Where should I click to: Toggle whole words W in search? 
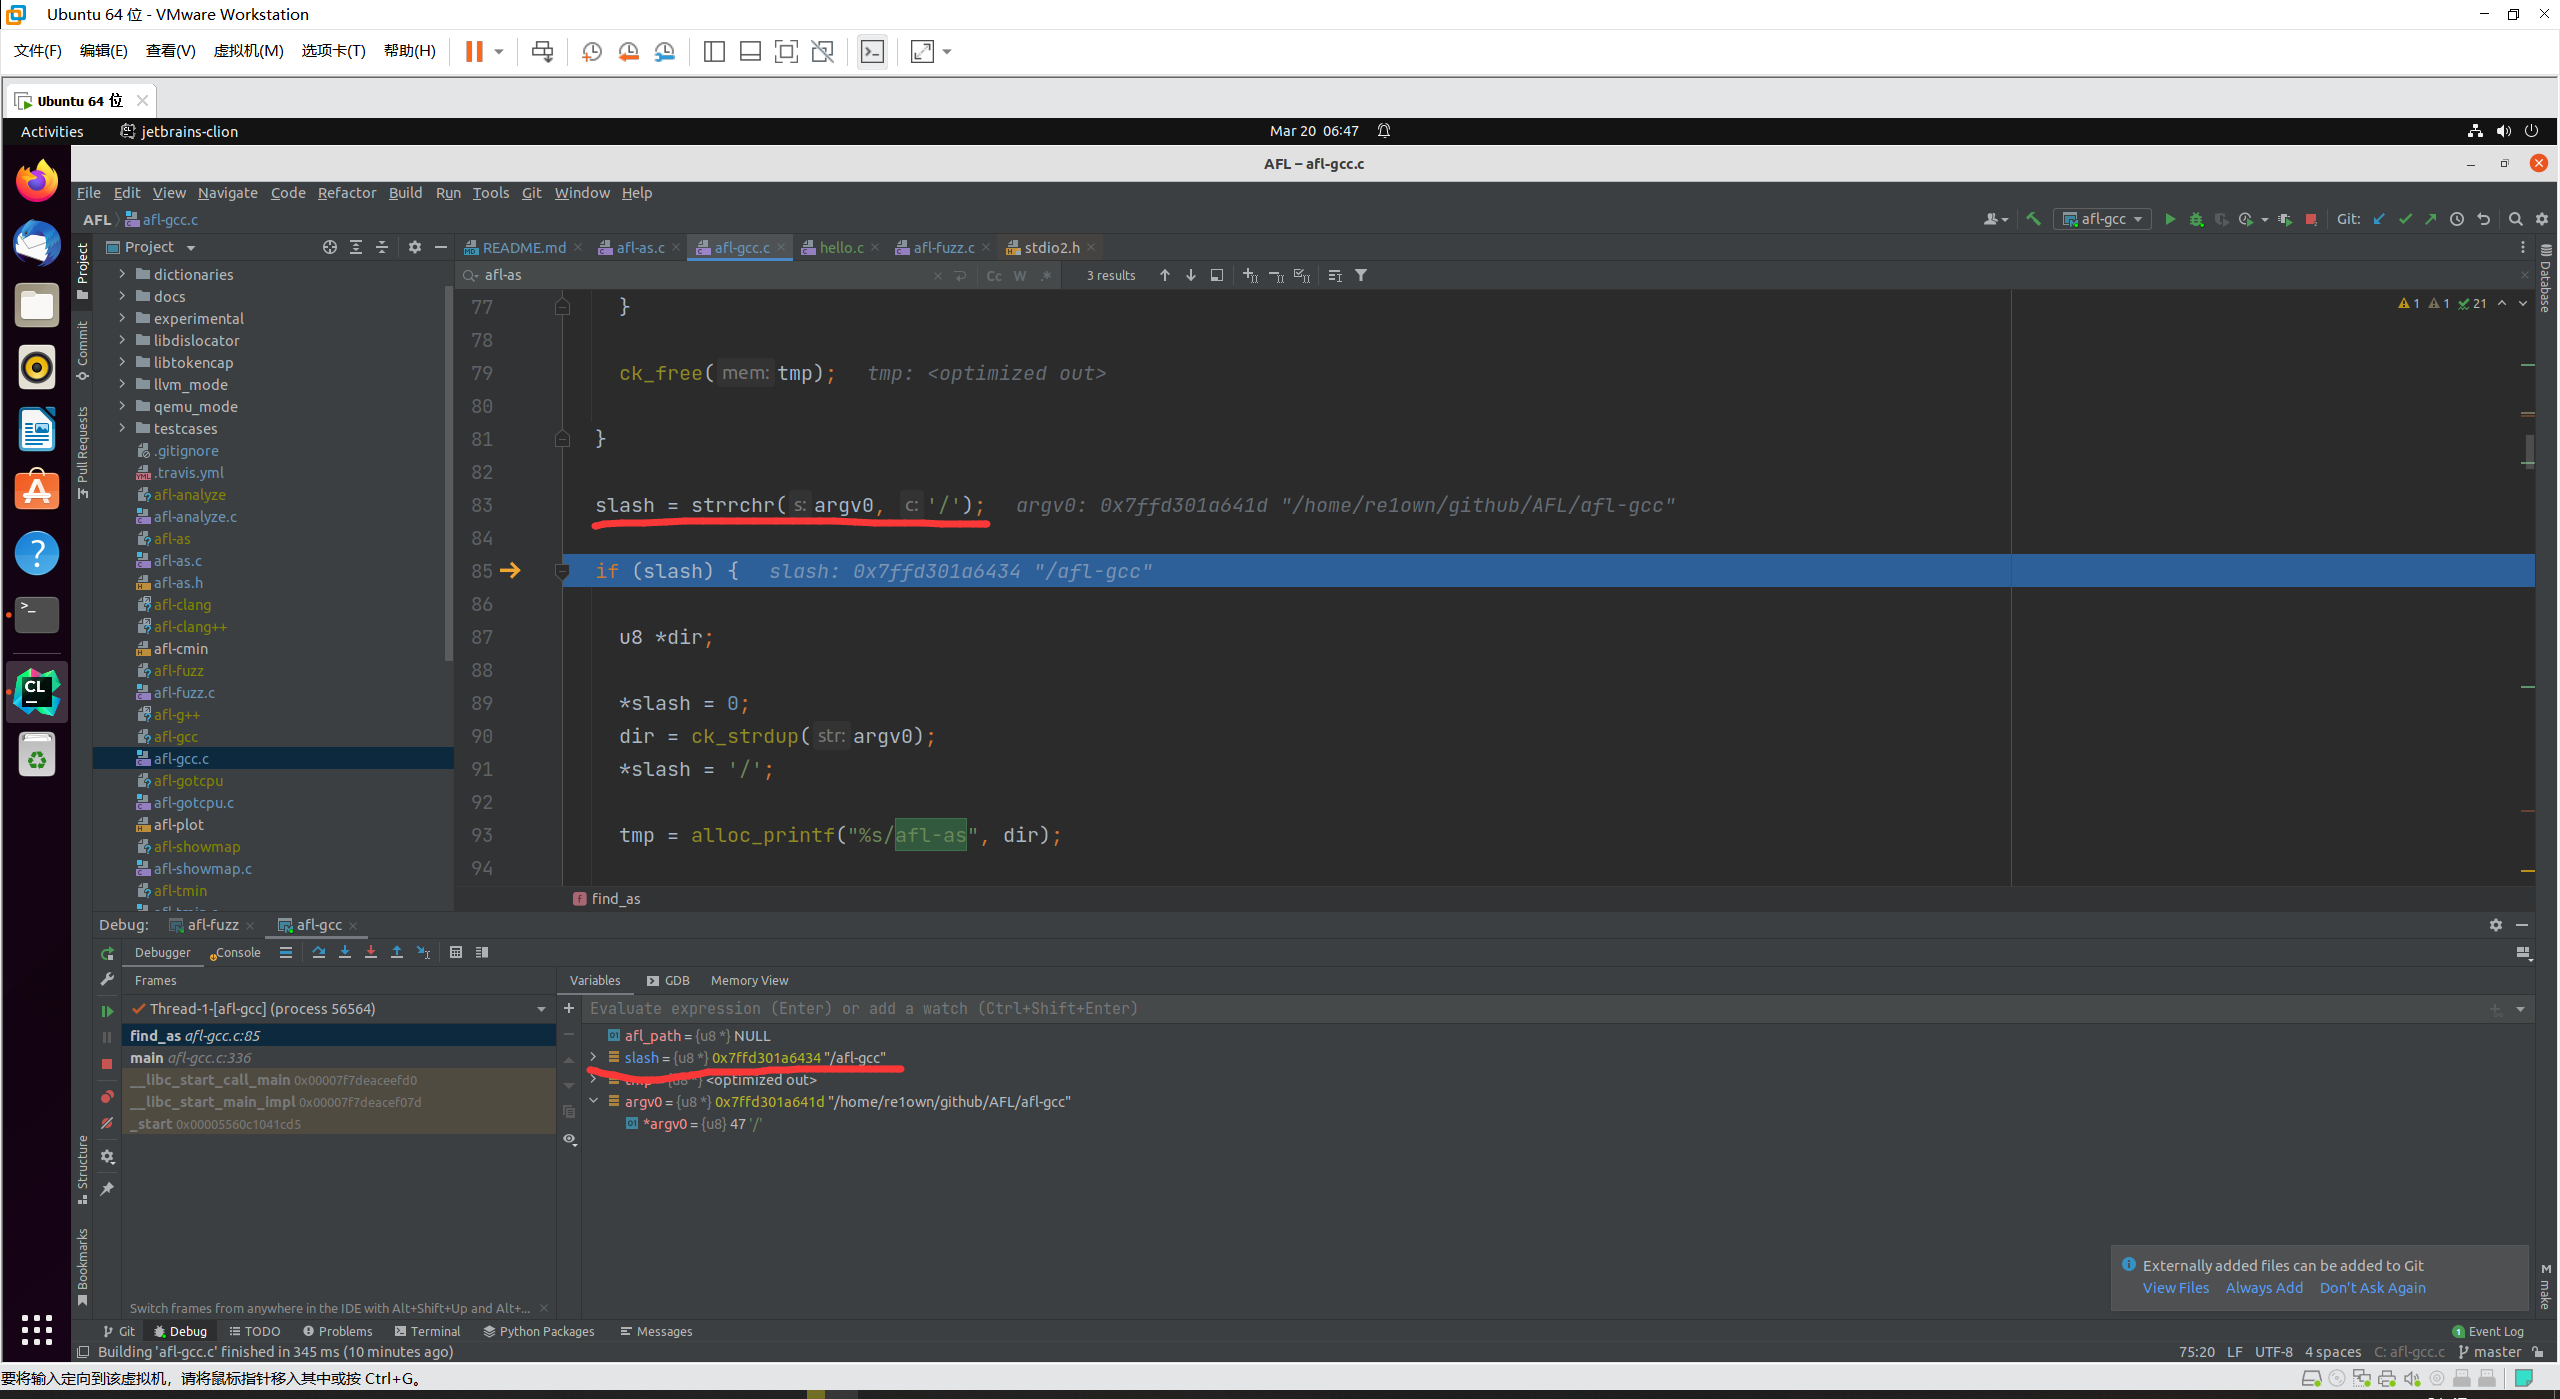click(x=1020, y=275)
